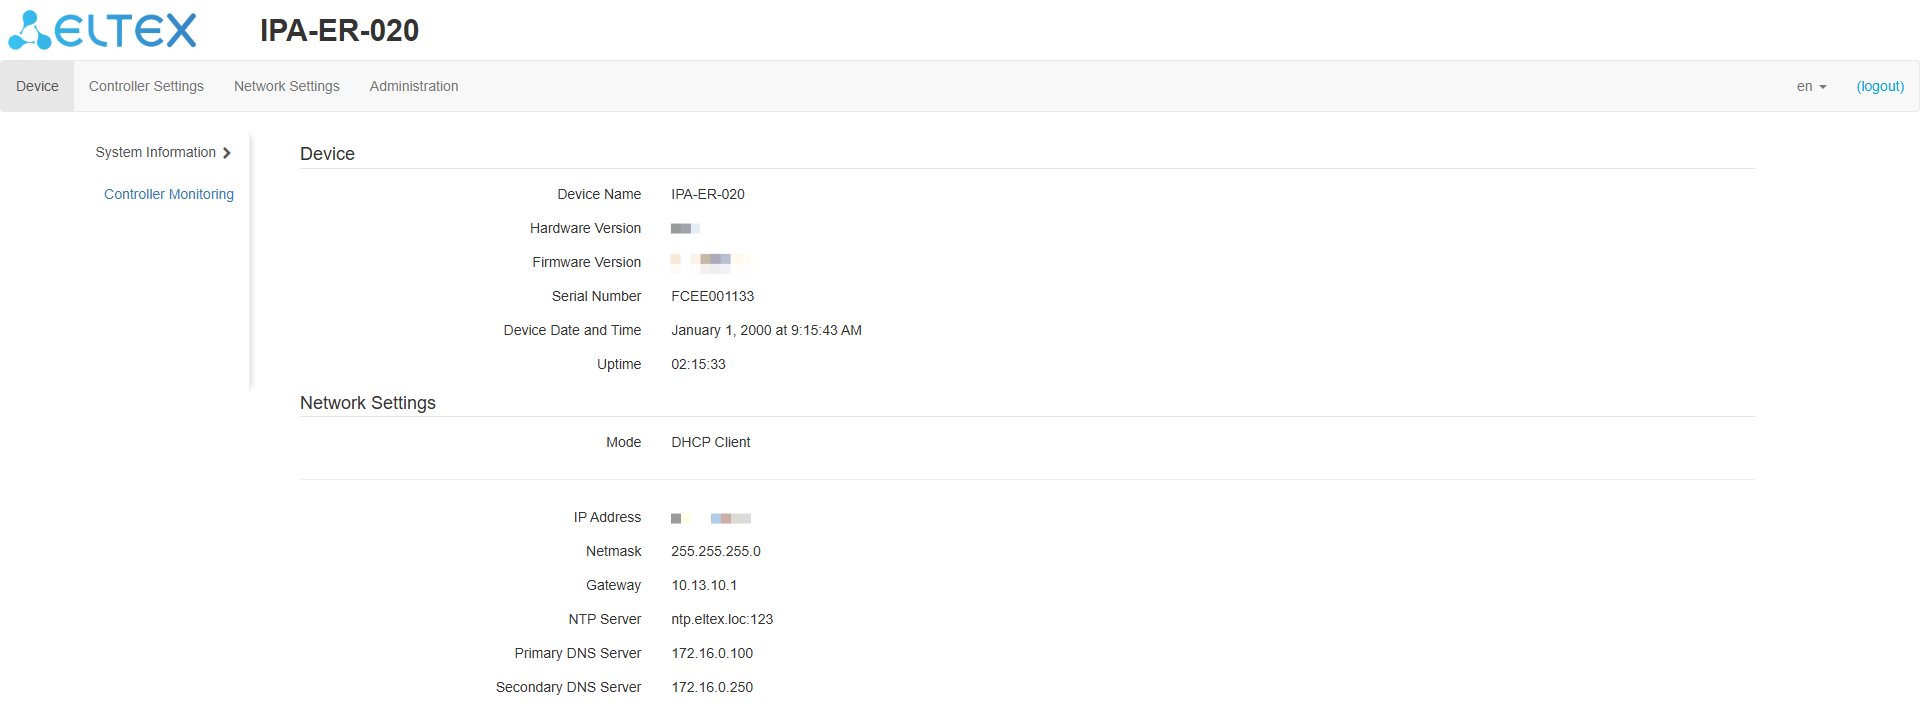The height and width of the screenshot is (717, 1920).
Task: Click the logout link
Action: tap(1880, 87)
